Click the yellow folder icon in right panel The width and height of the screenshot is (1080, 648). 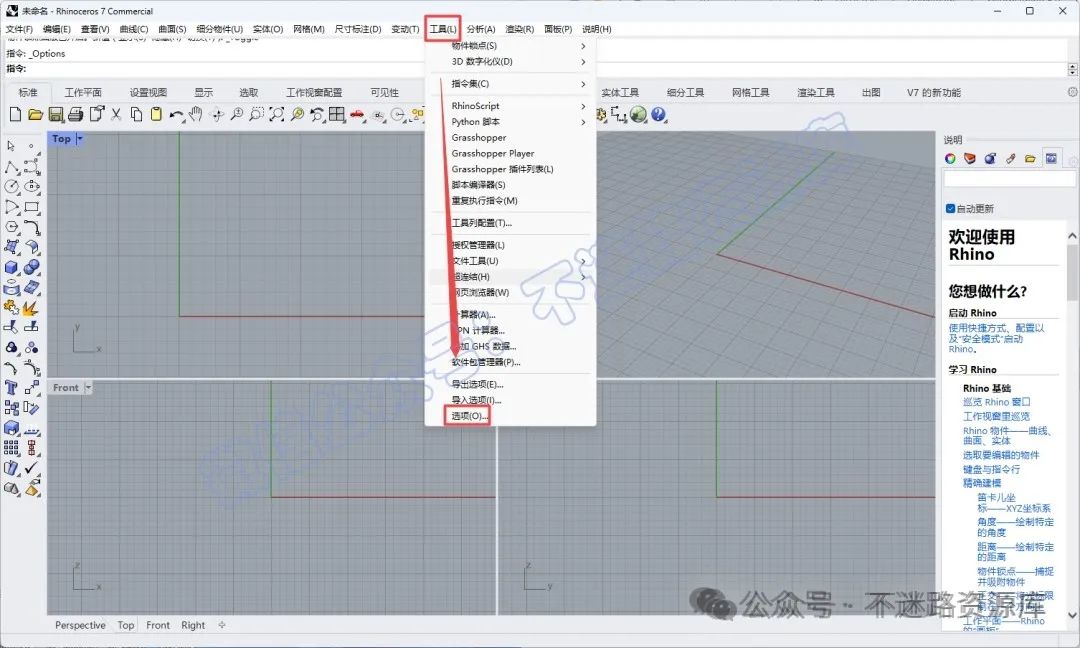pos(1030,158)
